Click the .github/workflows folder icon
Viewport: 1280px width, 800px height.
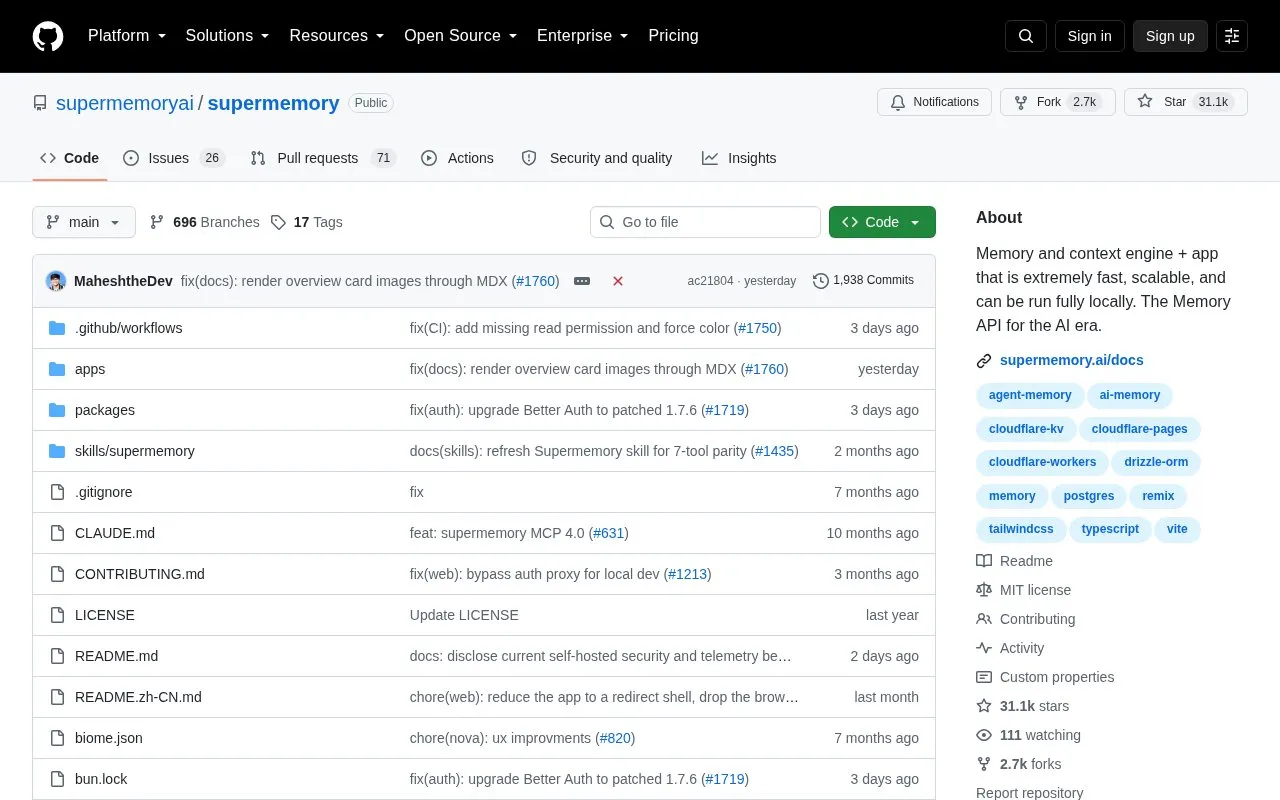coord(57,328)
